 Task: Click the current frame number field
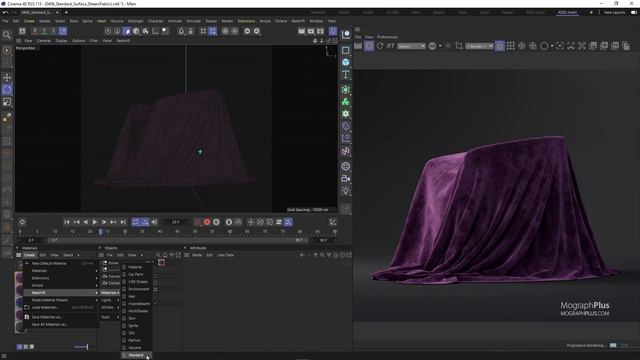(x=176, y=222)
